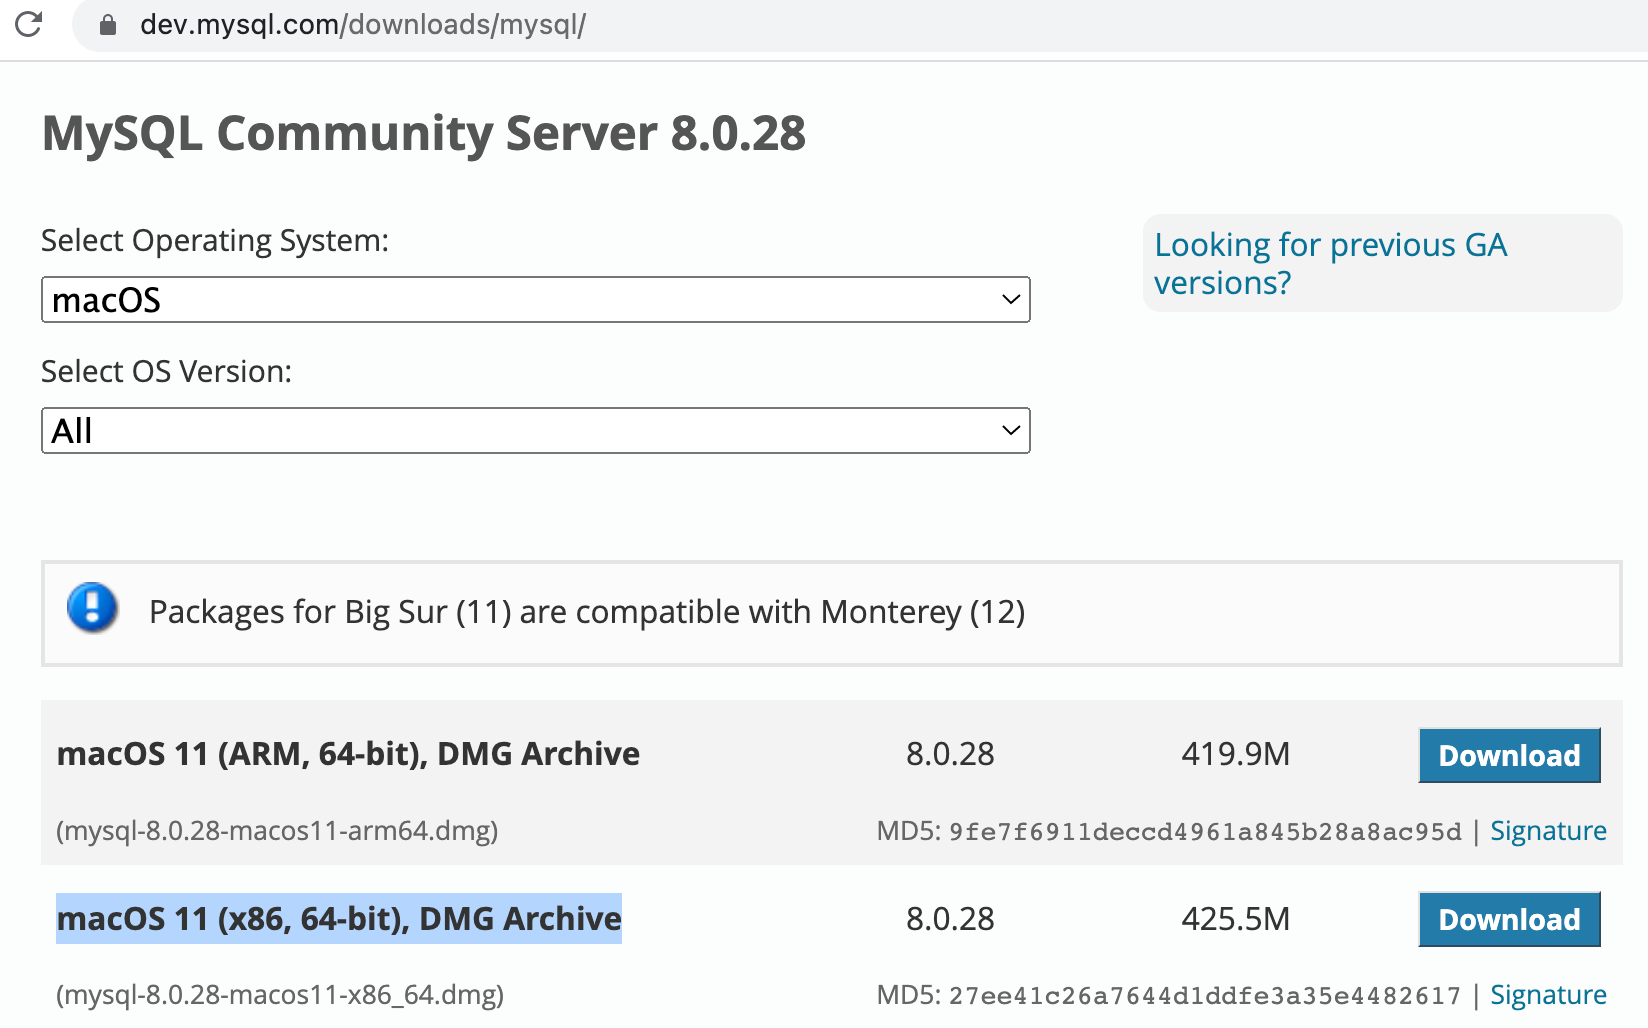Open the Select OS Version dropdown
Image resolution: width=1648 pixels, height=1028 pixels.
pyautogui.click(x=535, y=431)
